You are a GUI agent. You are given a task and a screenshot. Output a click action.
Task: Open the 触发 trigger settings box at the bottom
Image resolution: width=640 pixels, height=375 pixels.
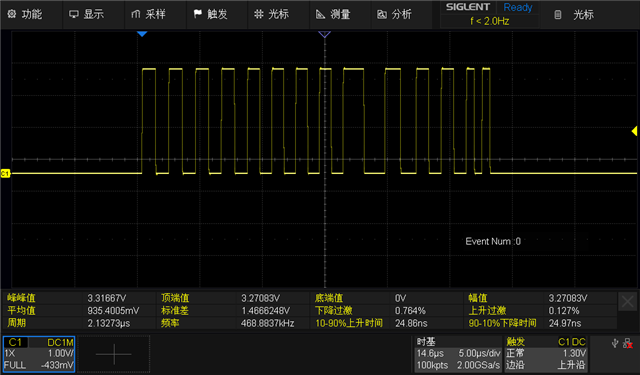pos(546,354)
